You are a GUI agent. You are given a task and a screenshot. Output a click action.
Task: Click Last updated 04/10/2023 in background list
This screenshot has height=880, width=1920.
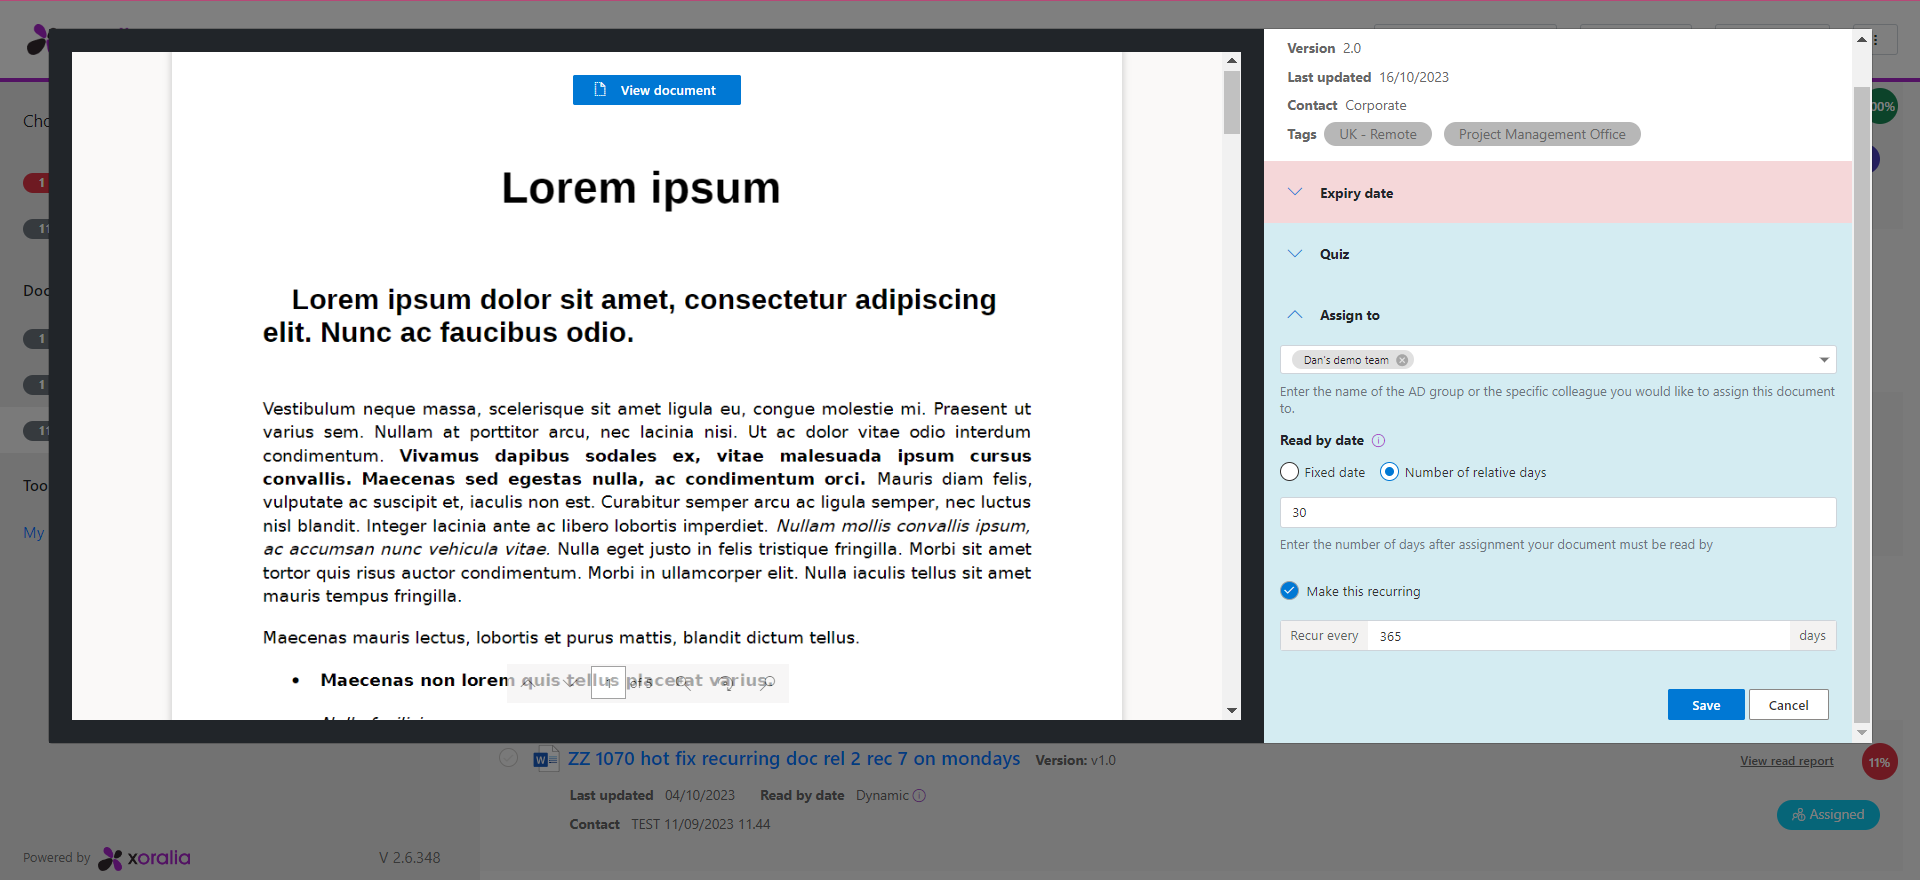pos(652,796)
